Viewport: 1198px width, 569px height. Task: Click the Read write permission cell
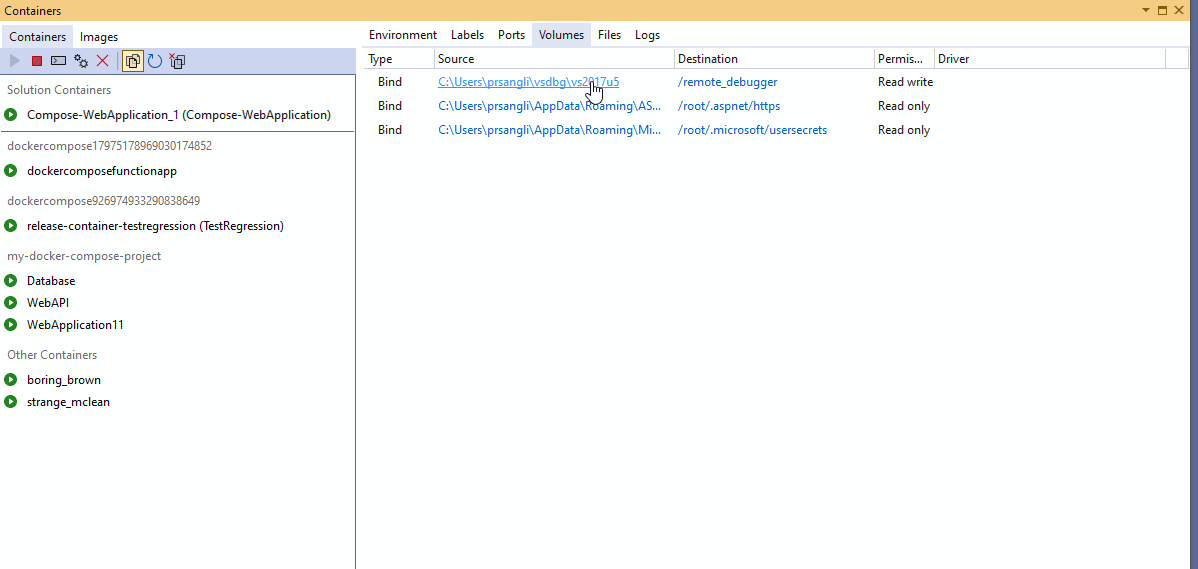(x=905, y=82)
